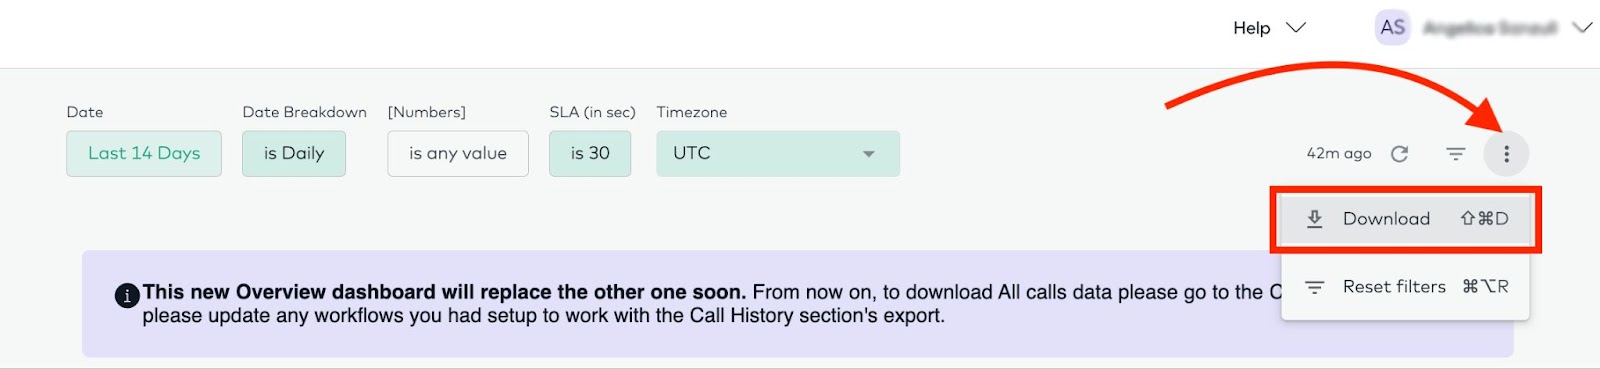This screenshot has width=1600, height=369.
Task: Click the refresh dashboard icon
Action: (1399, 153)
